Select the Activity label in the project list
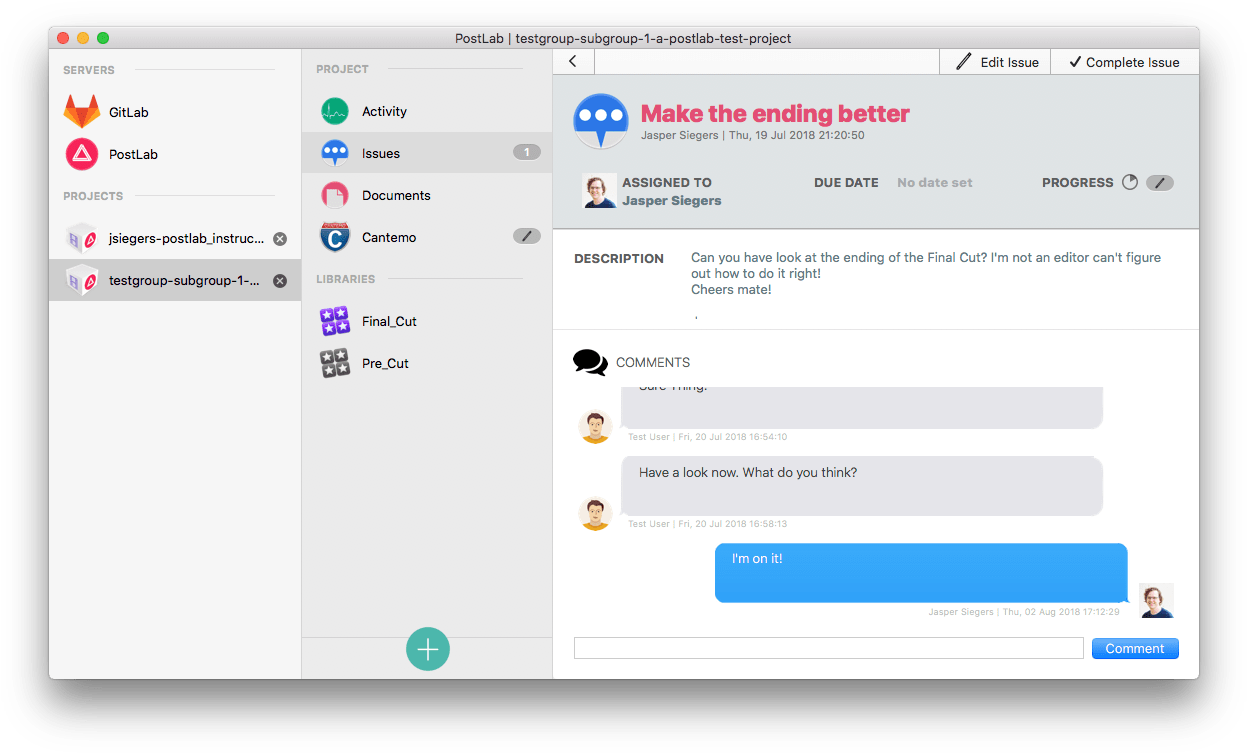Viewport: 1247px width, 753px height. pos(385,111)
